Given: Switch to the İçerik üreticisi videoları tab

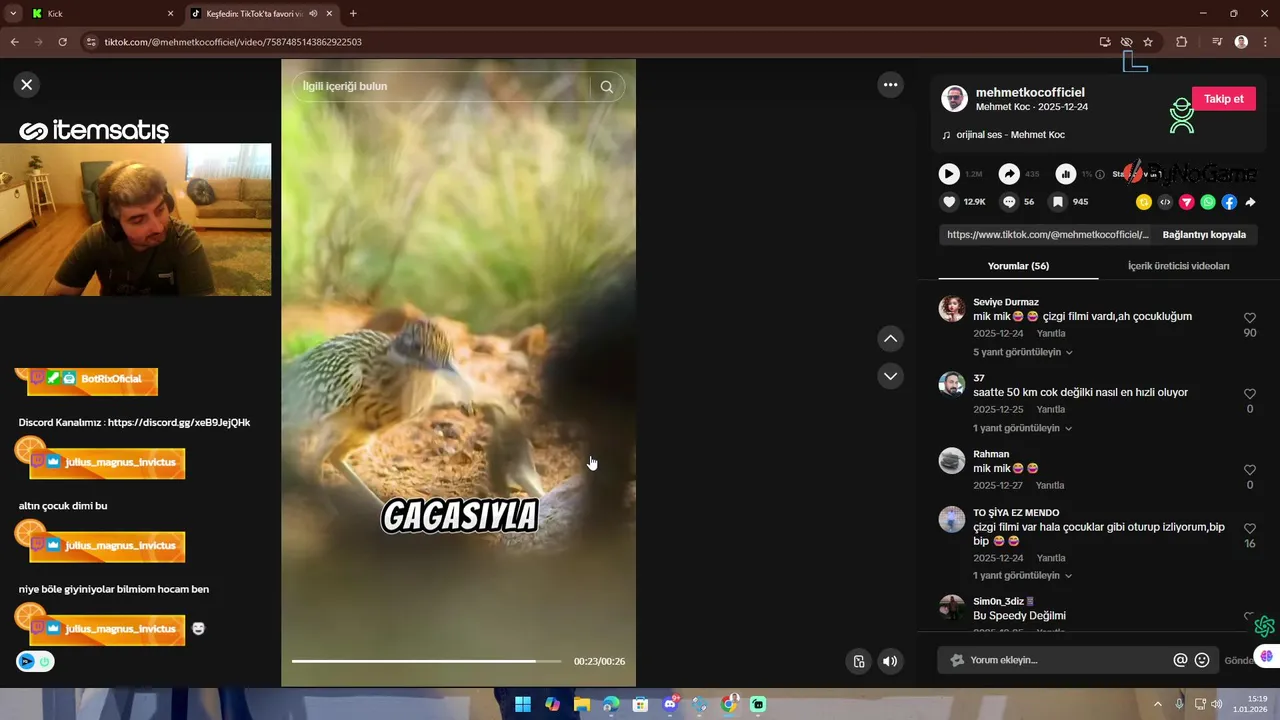Looking at the screenshot, I should pyautogui.click(x=1178, y=266).
